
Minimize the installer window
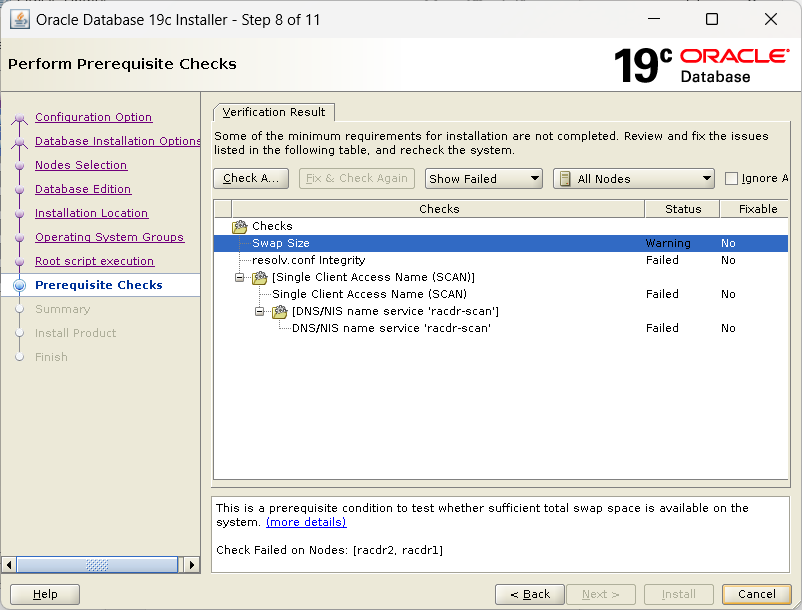[x=654, y=19]
